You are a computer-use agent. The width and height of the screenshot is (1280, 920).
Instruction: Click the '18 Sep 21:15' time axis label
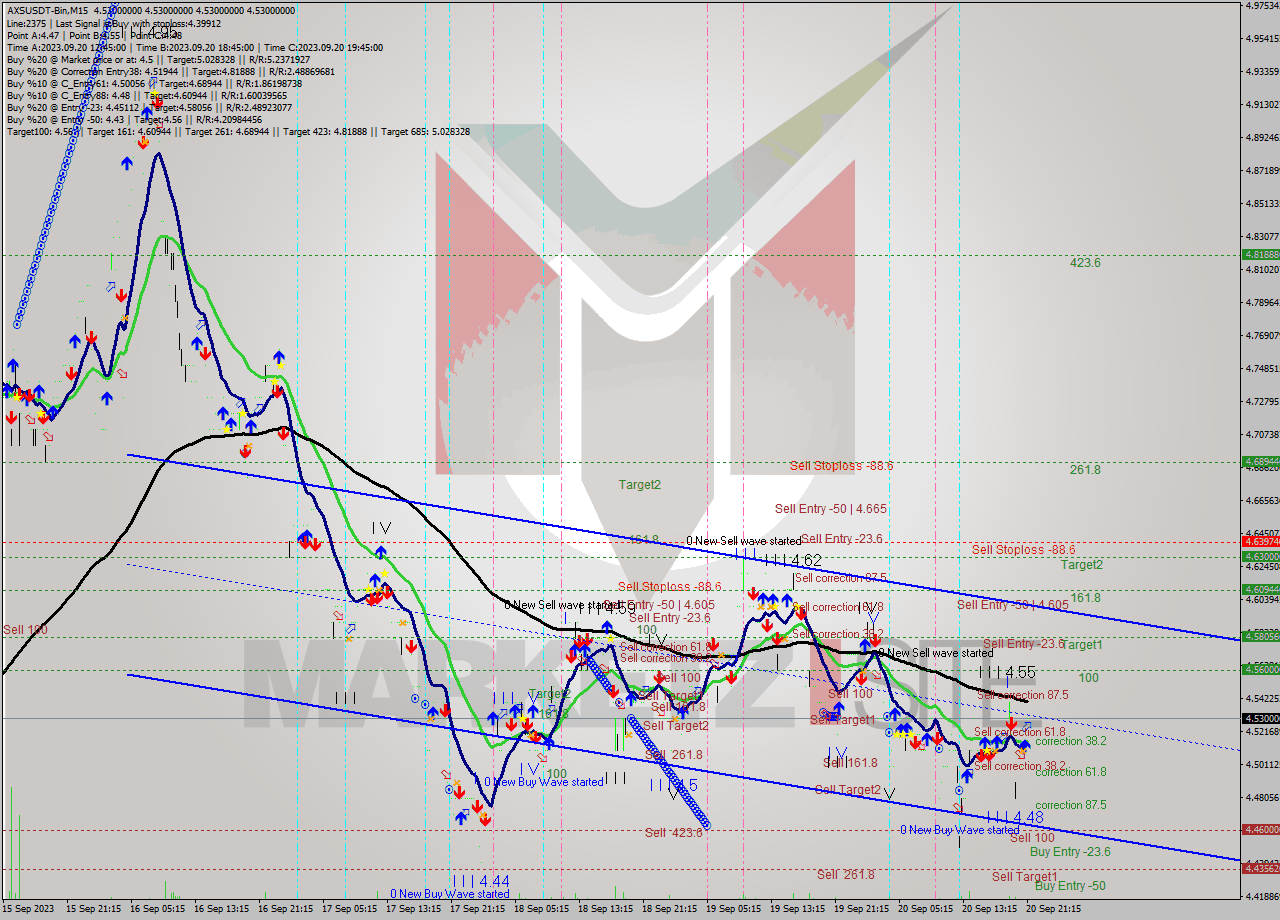click(670, 910)
